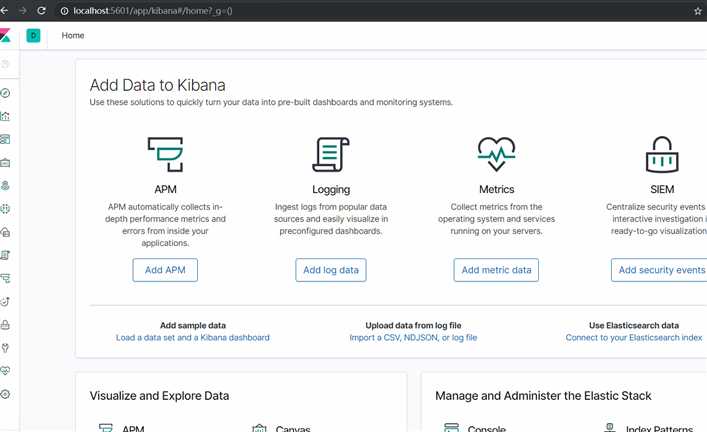Click the SIEM card title
Image resolution: width=707 pixels, height=432 pixels.
(662, 189)
